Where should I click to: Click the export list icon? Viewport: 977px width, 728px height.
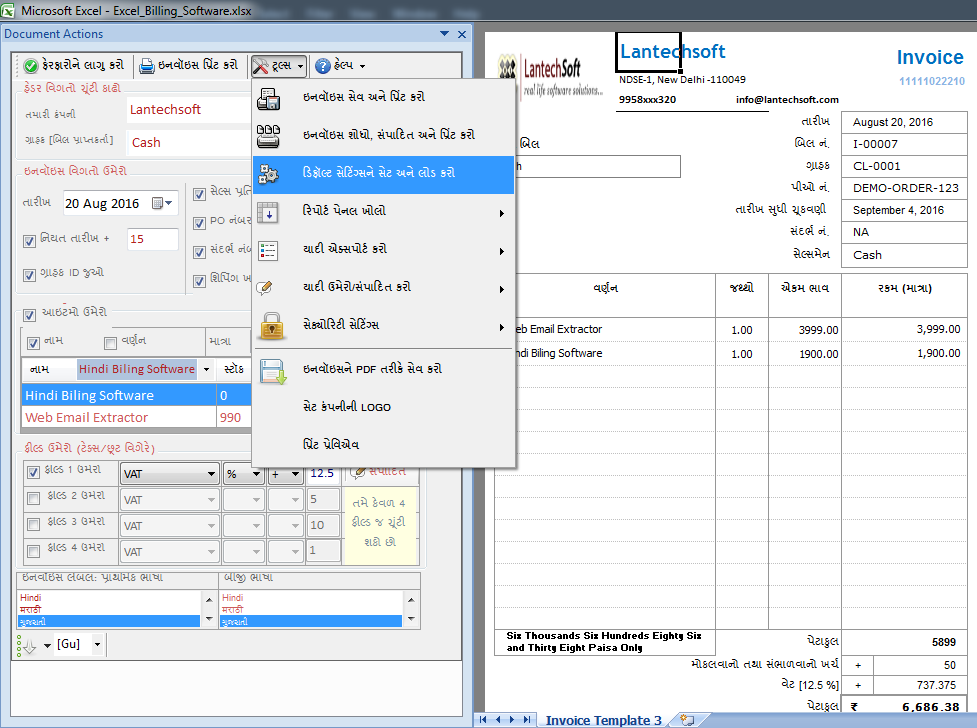pyautogui.click(x=269, y=251)
